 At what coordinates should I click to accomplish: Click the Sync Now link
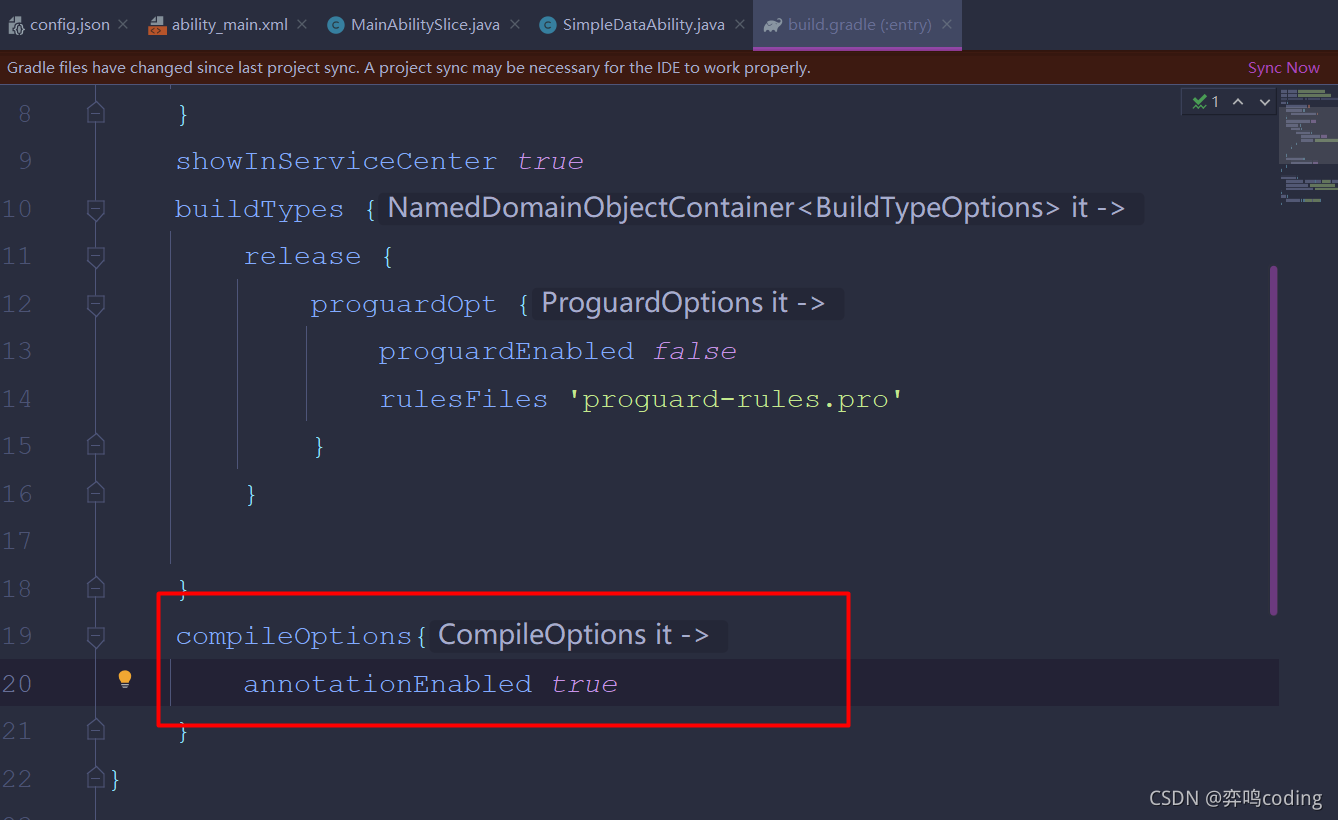1284,68
